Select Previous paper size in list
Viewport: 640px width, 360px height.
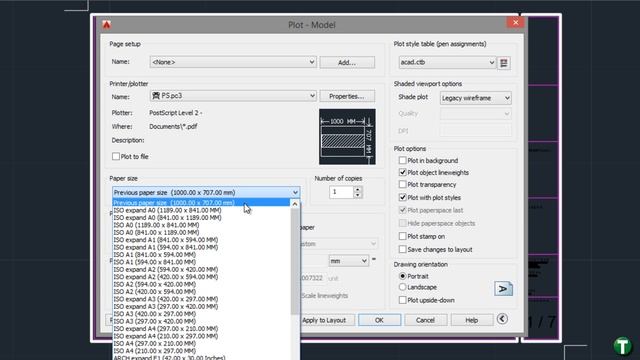(202, 203)
